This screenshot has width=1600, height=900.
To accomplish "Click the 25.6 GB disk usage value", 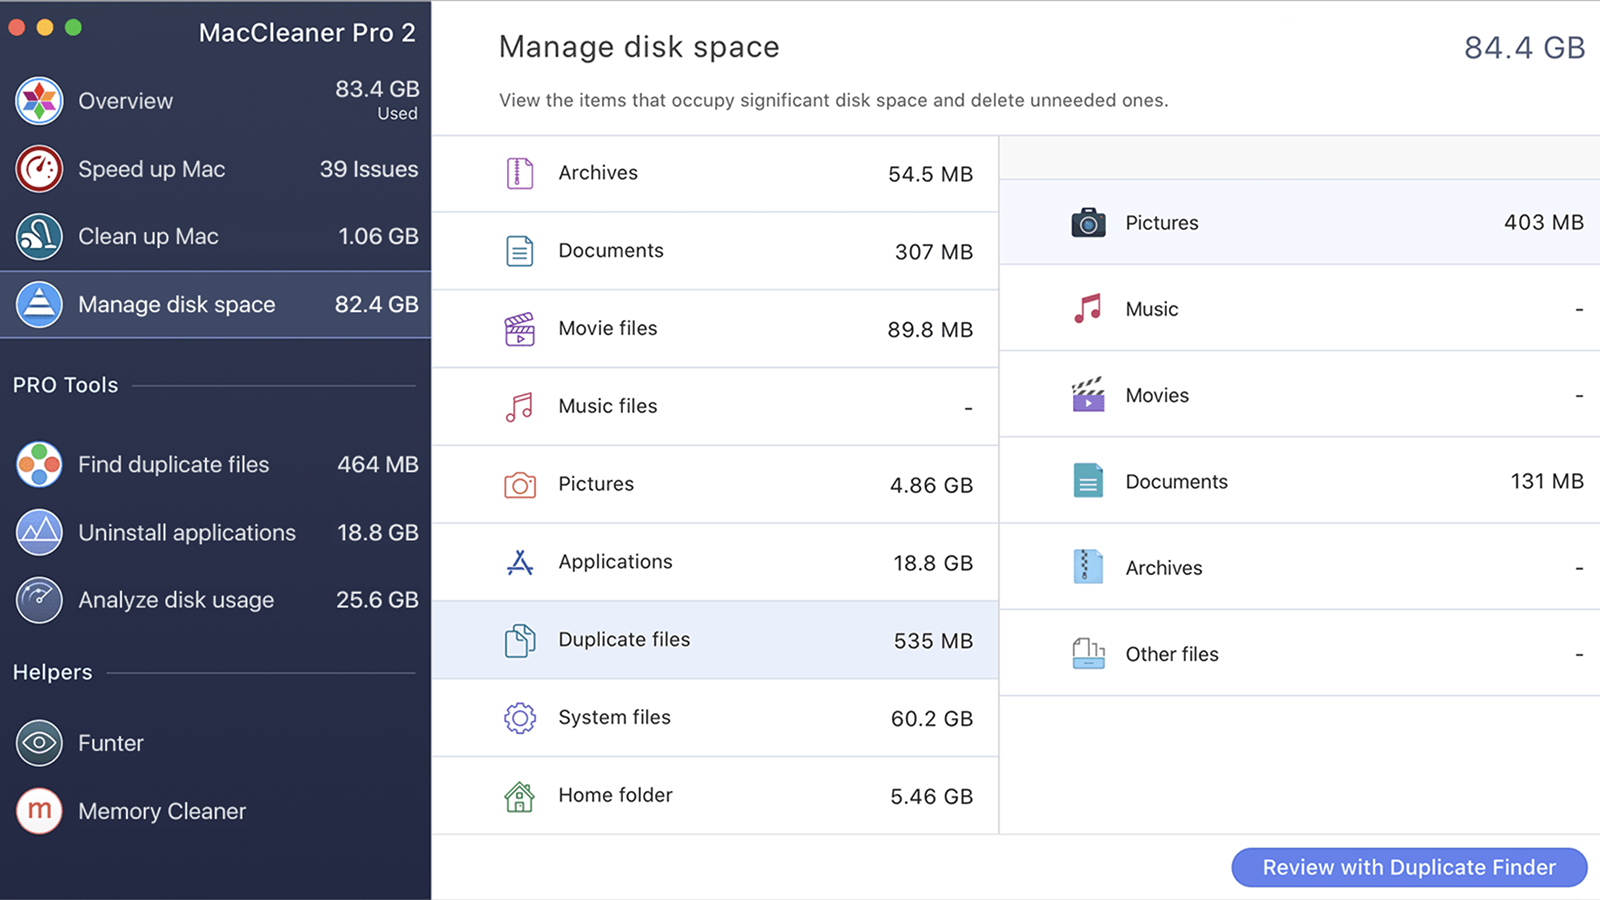I will (x=377, y=600).
